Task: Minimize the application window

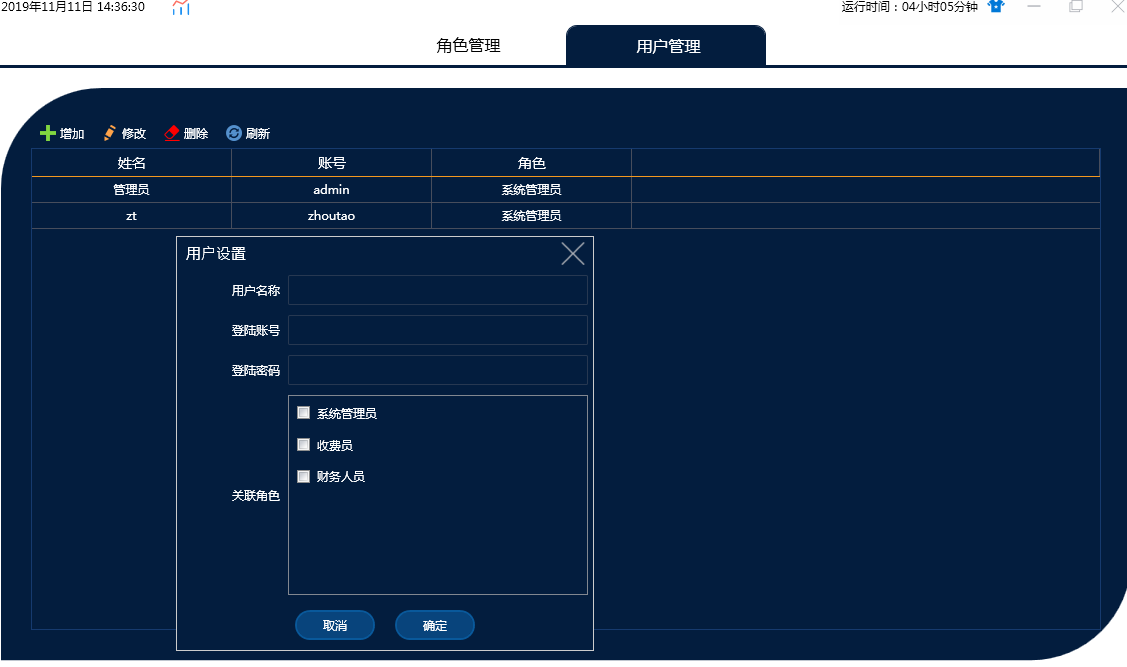Action: coord(1034,6)
